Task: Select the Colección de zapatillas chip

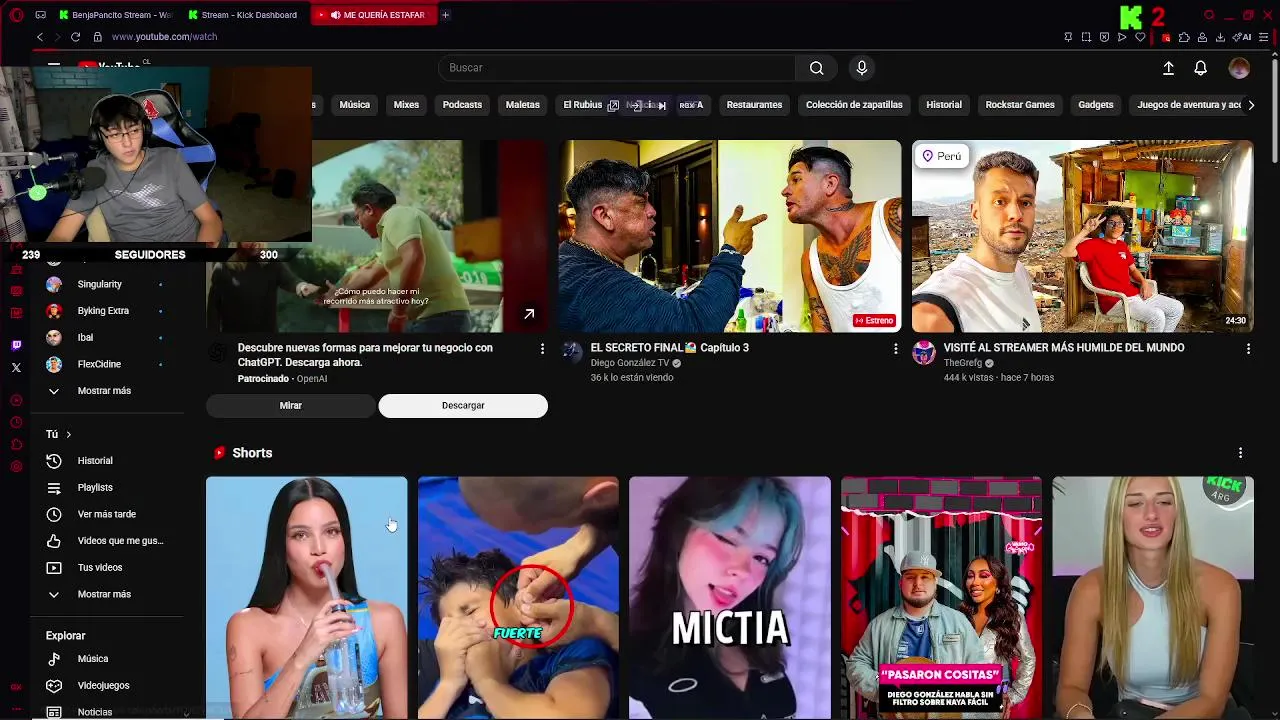Action: pos(854,105)
